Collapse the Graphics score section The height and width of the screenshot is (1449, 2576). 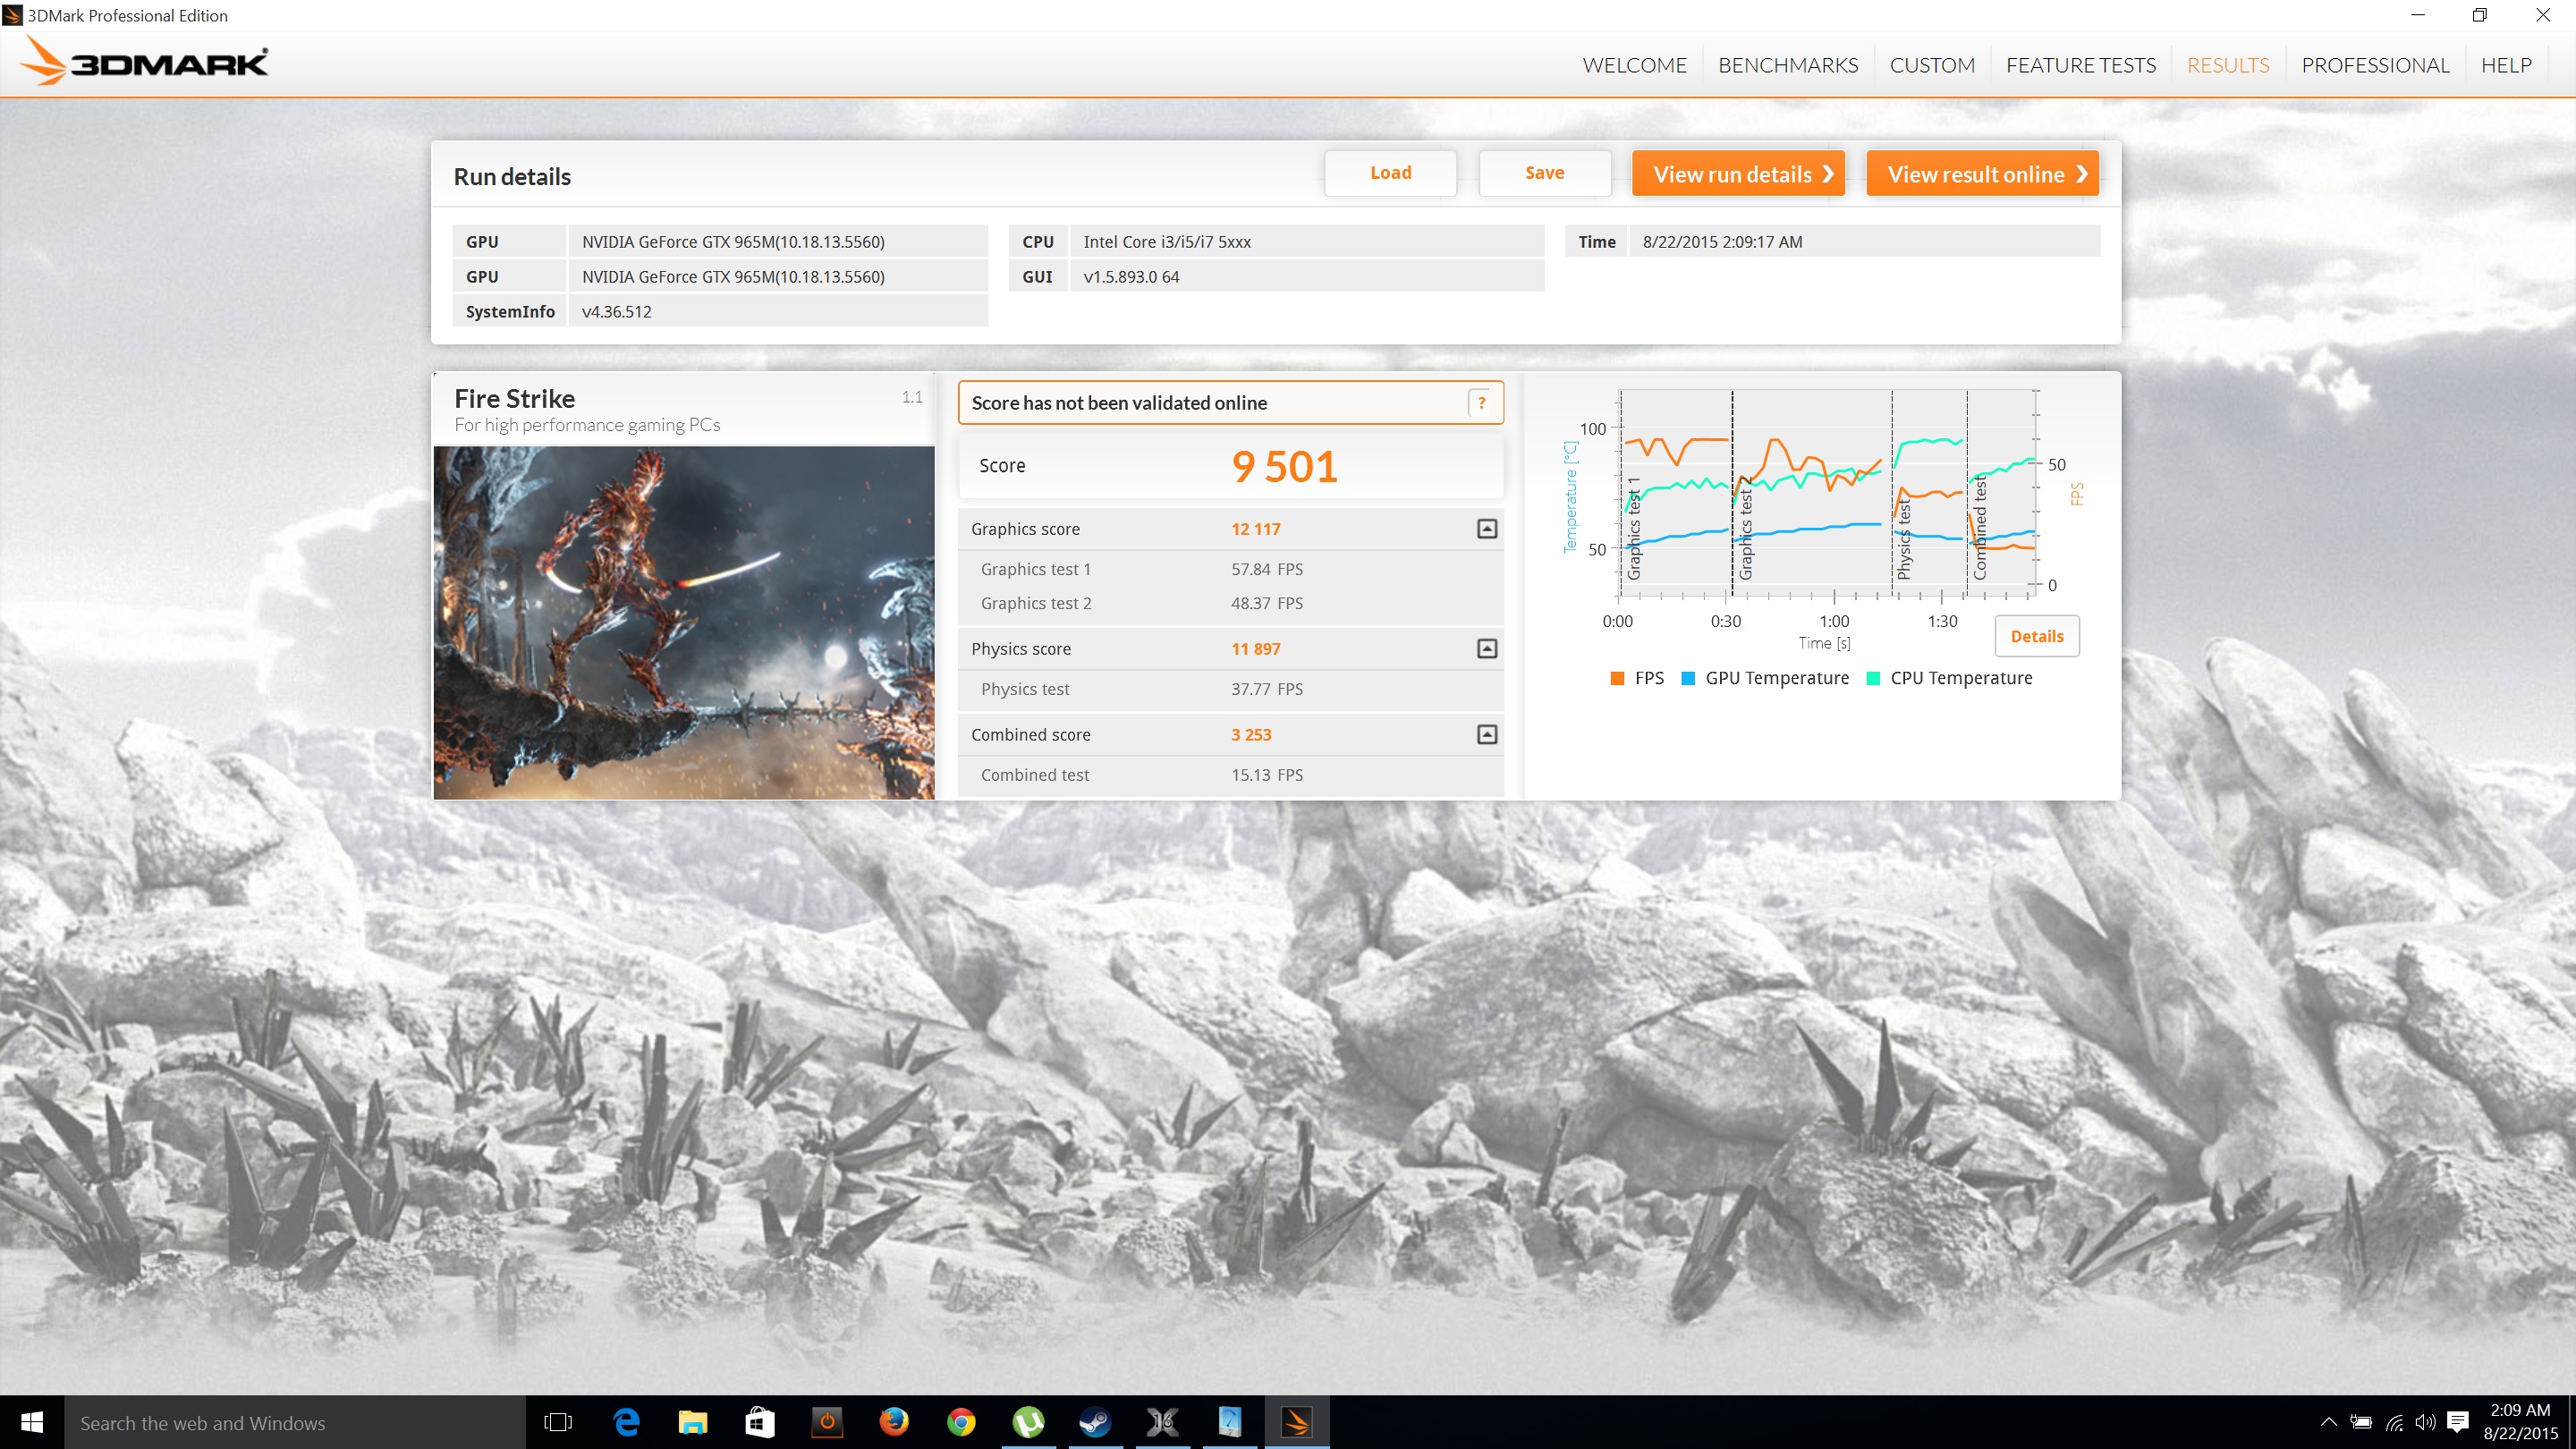tap(1487, 529)
